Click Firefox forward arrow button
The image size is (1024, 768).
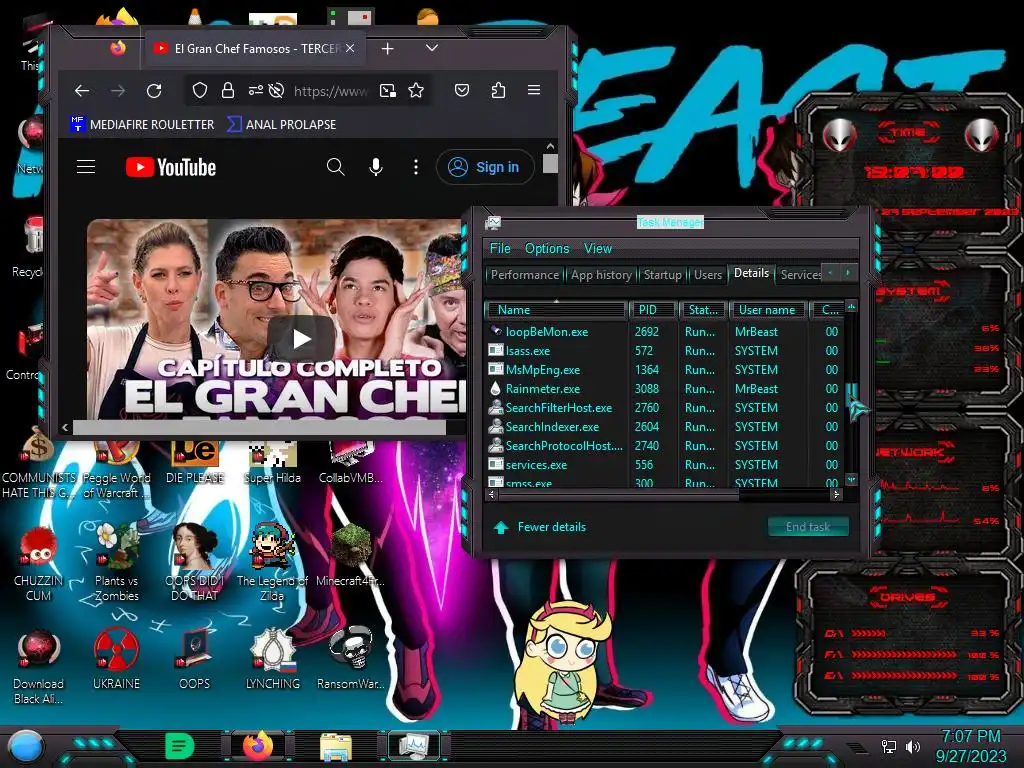(118, 91)
